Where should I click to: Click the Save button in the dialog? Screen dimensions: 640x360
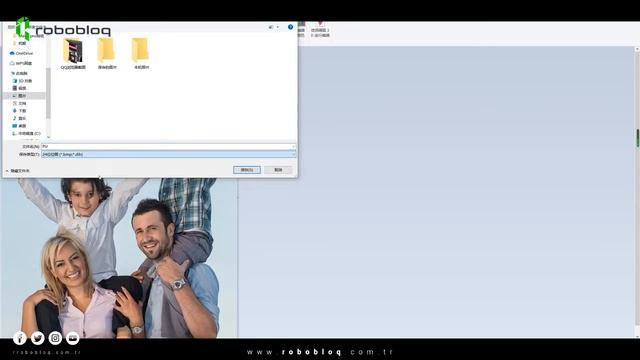[247, 170]
